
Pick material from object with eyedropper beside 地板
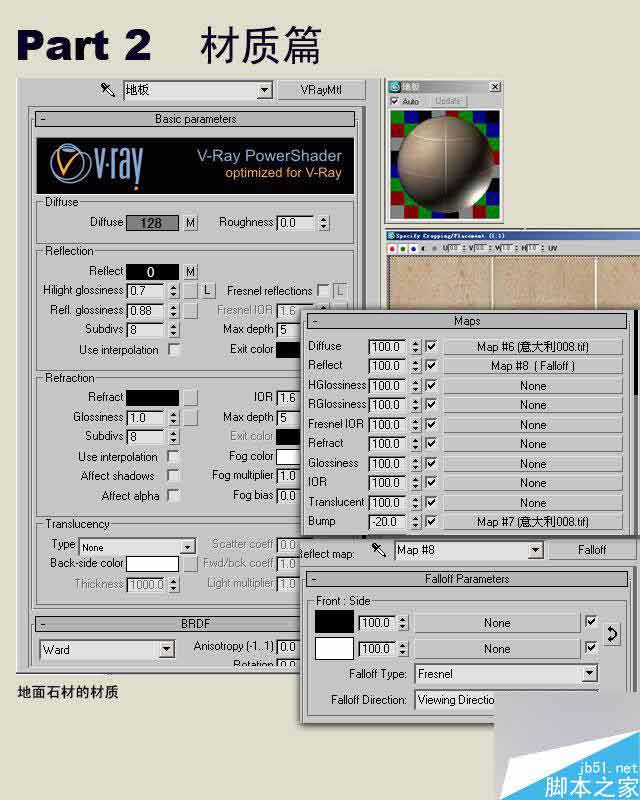click(x=108, y=90)
